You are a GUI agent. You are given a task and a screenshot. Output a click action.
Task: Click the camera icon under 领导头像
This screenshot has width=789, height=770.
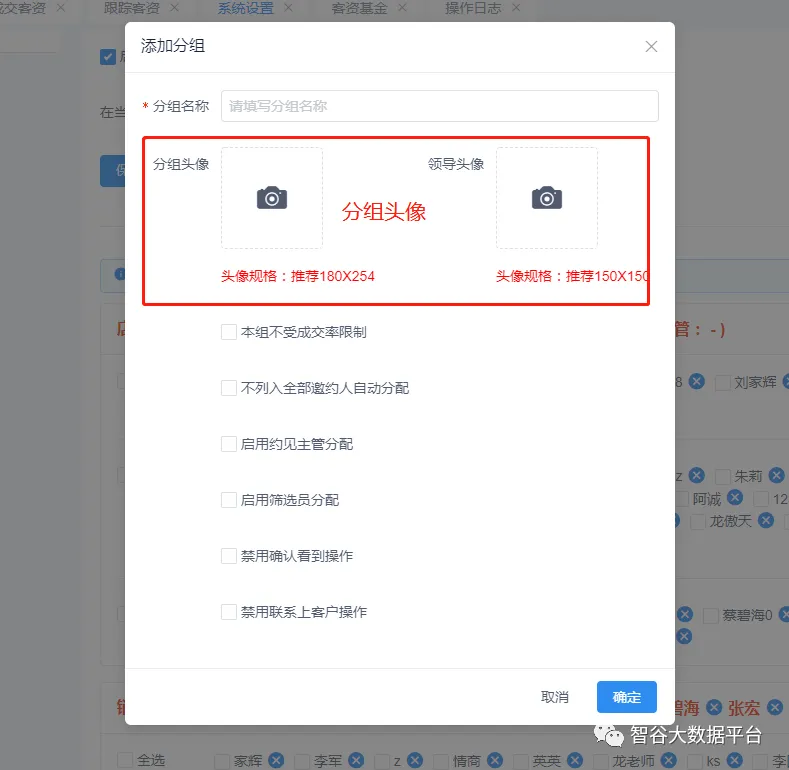pos(546,198)
